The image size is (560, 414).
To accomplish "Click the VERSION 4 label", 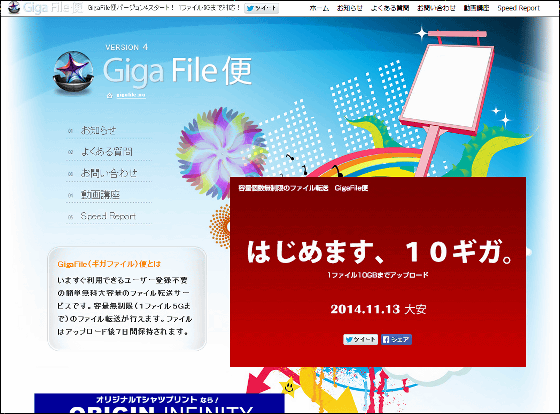I will [126, 47].
